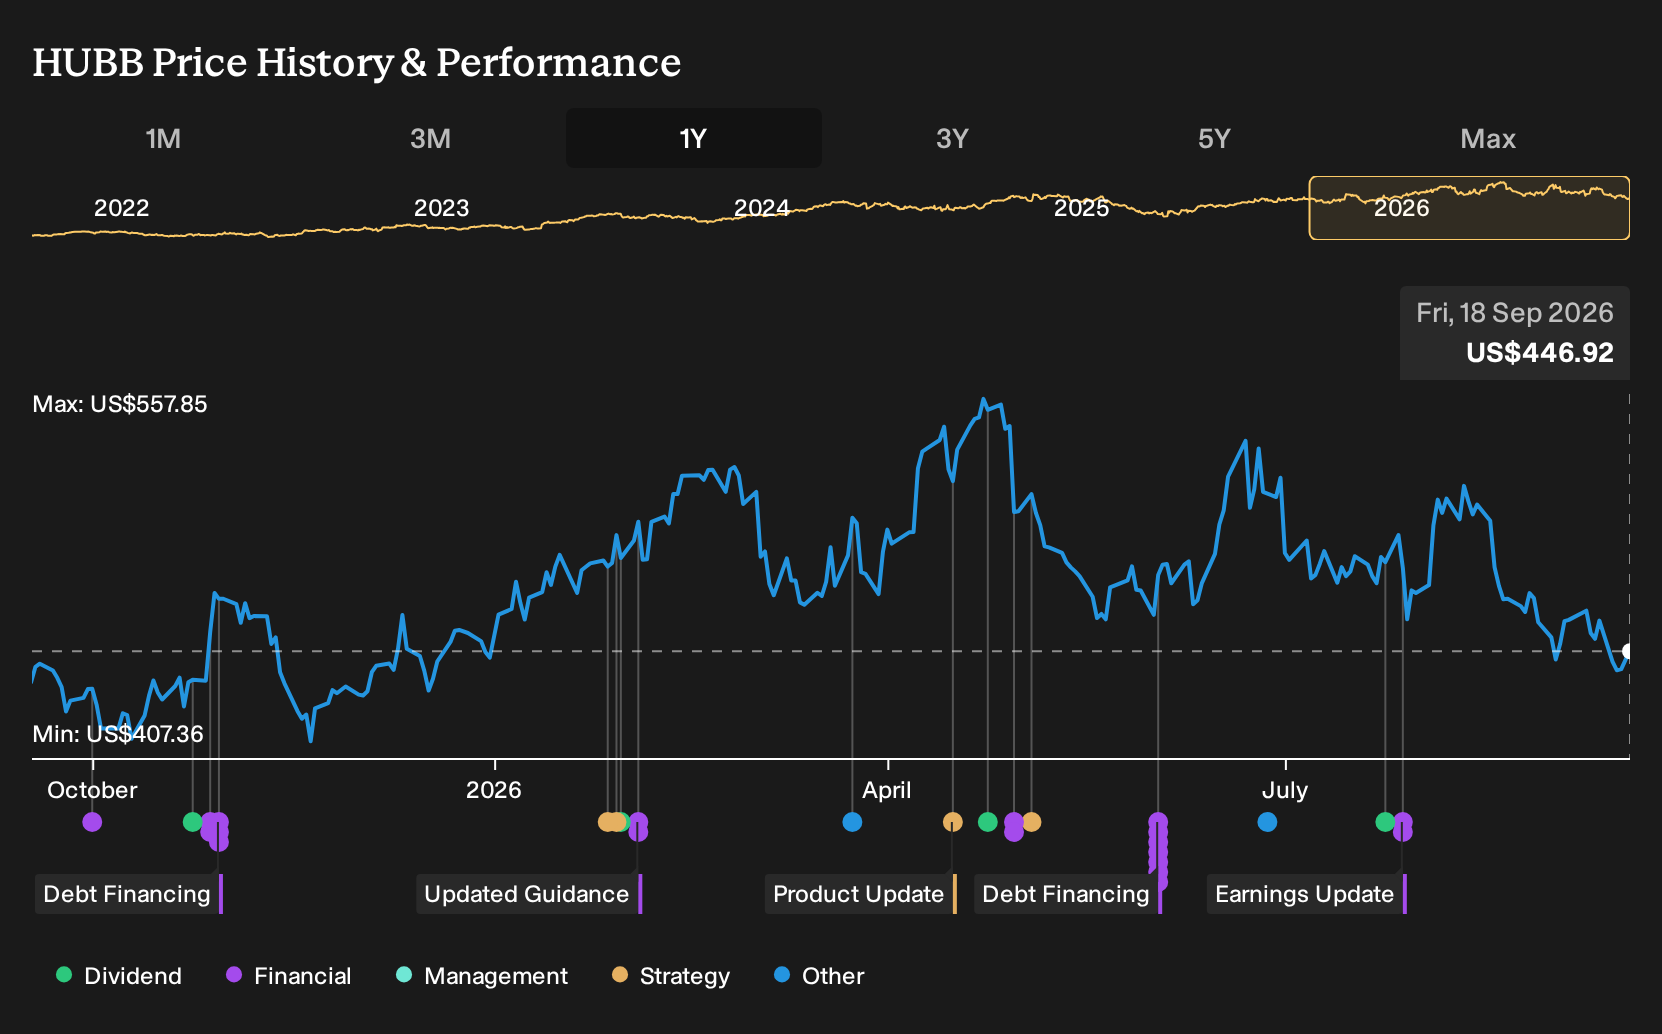
Task: Select the orange Strategy dot left of Updated Guidance marker
Action: click(x=607, y=822)
